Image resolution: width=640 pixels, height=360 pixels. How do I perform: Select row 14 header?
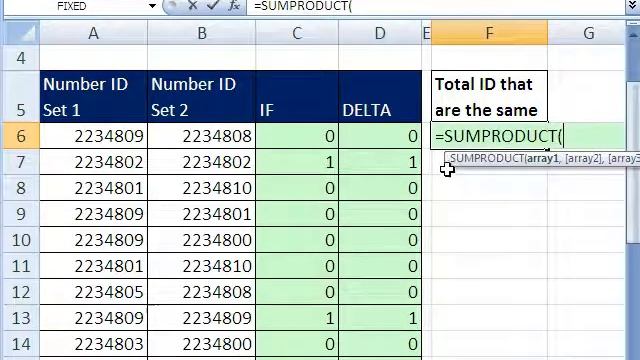[22, 344]
